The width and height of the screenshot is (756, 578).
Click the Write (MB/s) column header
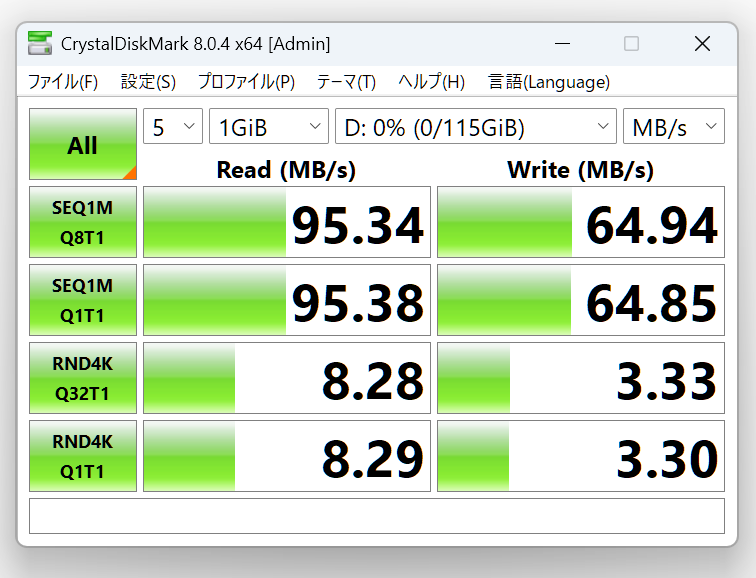click(580, 170)
